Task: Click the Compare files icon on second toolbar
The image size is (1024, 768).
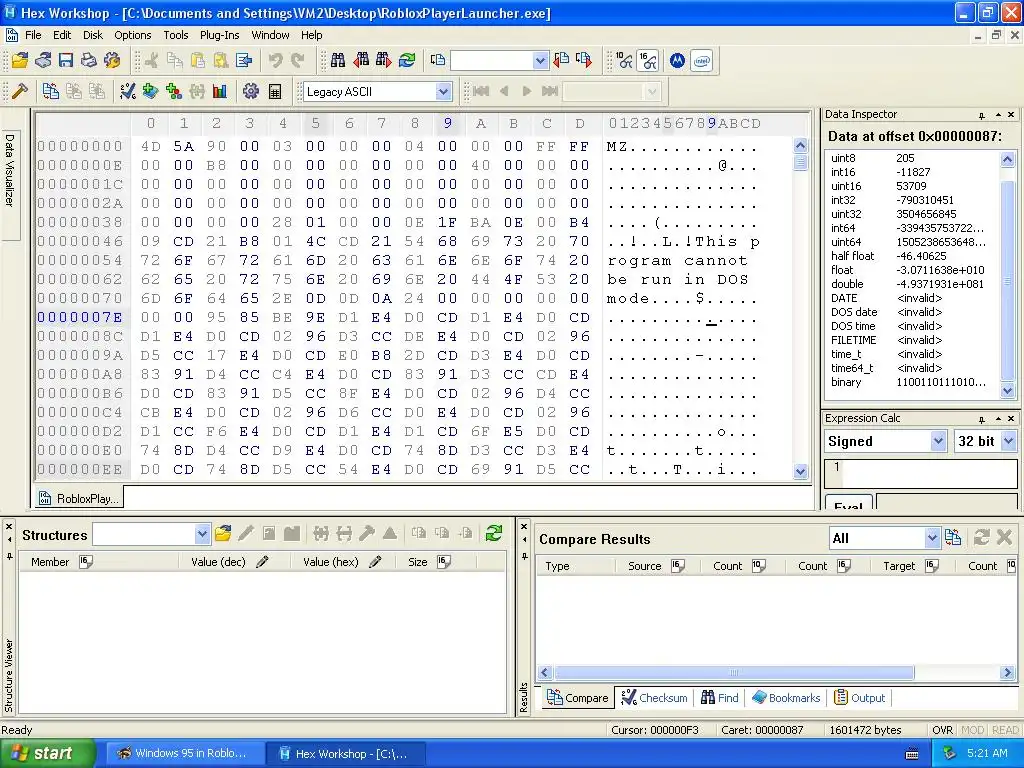Action: 50,91
